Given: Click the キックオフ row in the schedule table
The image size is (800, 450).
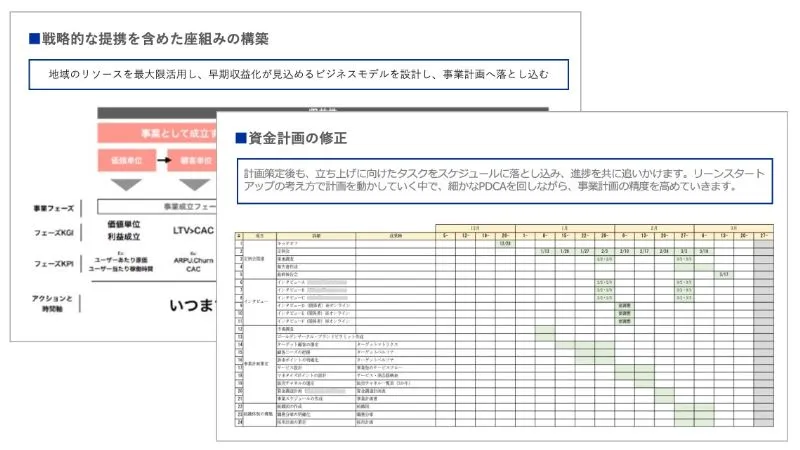Looking at the screenshot, I should tap(505, 244).
